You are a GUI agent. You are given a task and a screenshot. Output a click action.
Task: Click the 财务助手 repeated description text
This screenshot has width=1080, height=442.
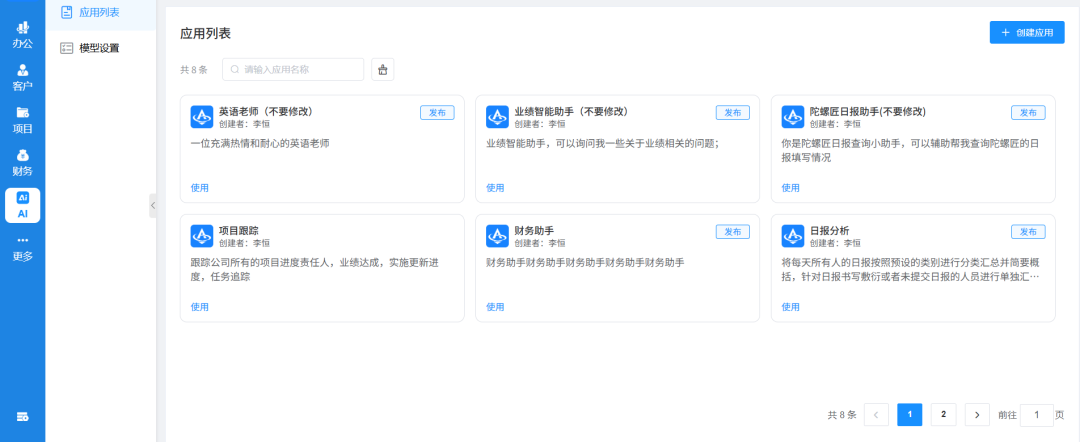585,263
